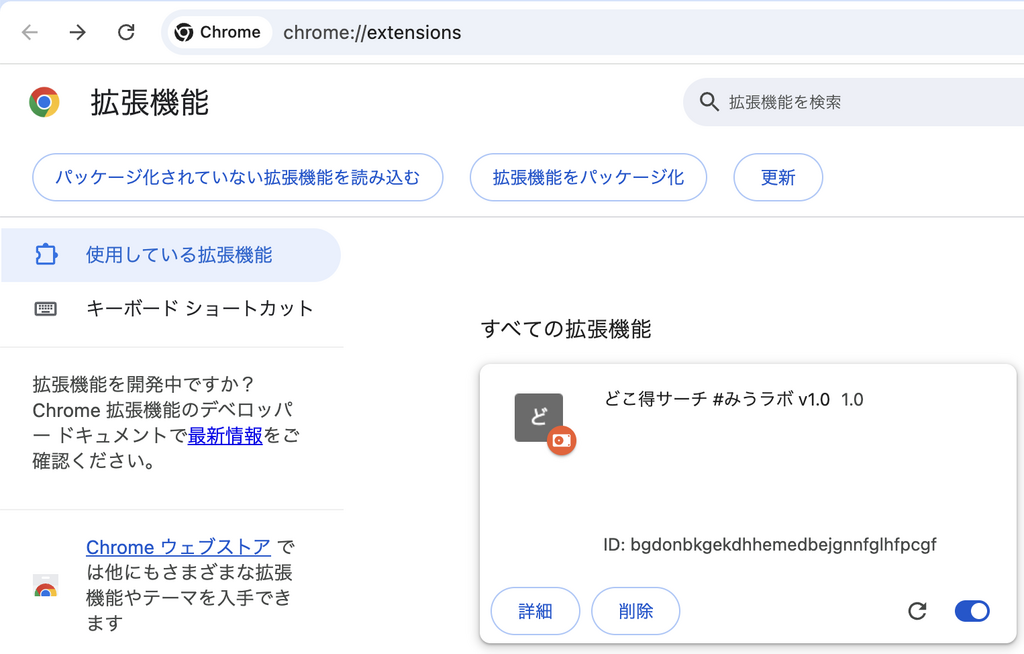Screen dimensions: 1024x654
Task: Click the magnifier icon in extension search
Action: coord(710,102)
